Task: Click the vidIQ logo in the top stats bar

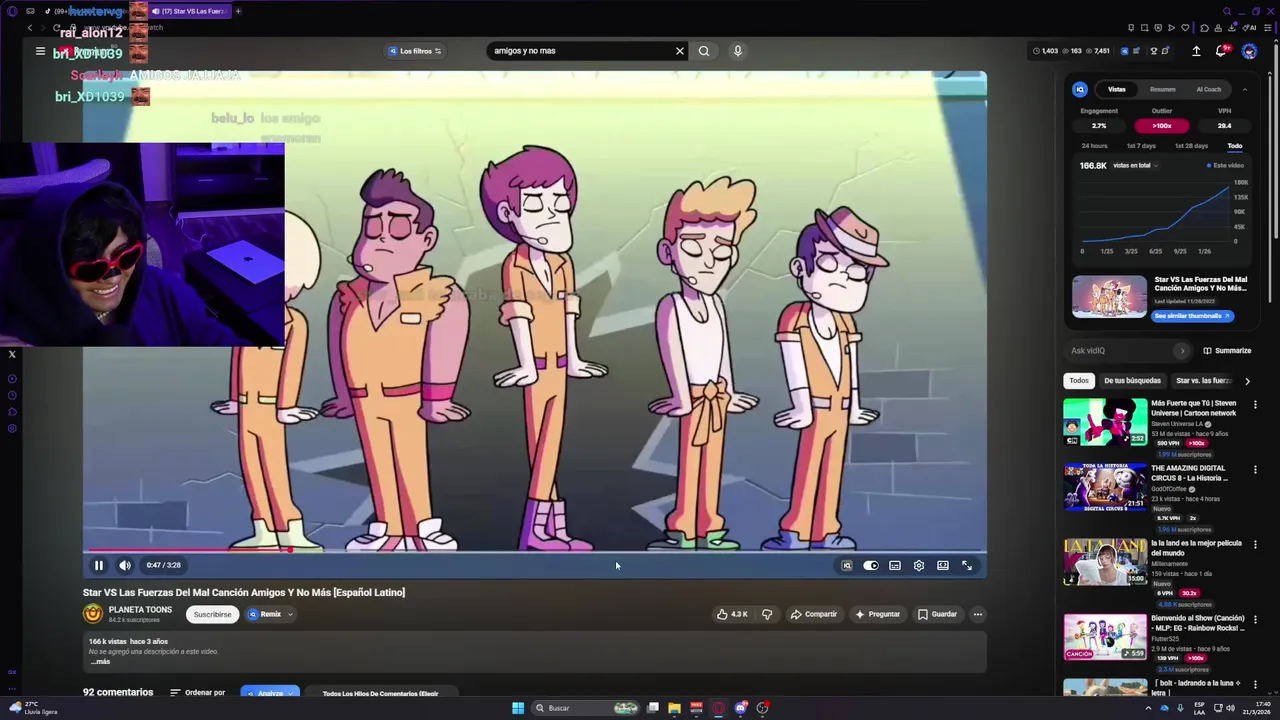Action: tap(1125, 51)
